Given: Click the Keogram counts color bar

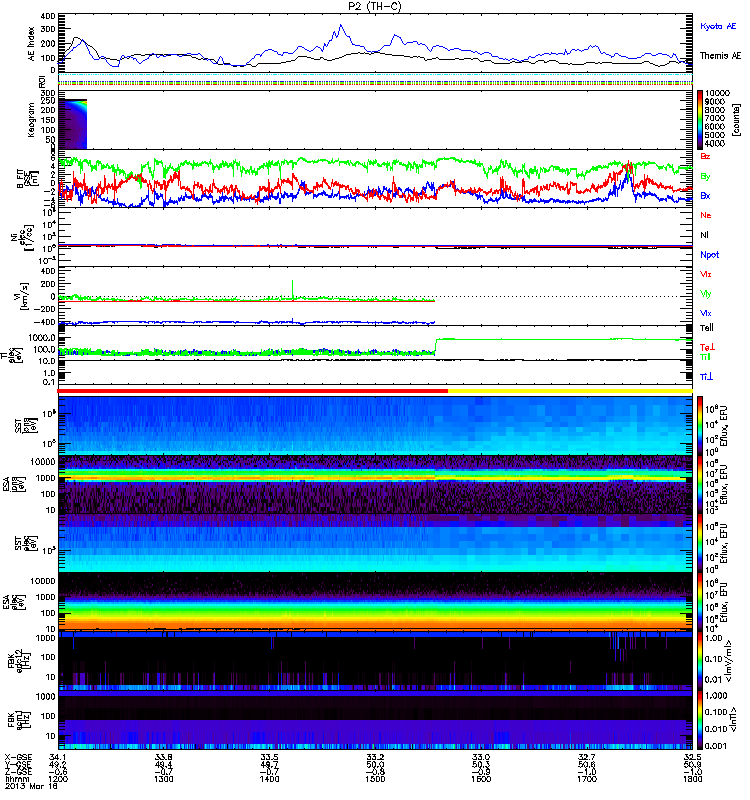Looking at the screenshot, I should [x=700, y=119].
